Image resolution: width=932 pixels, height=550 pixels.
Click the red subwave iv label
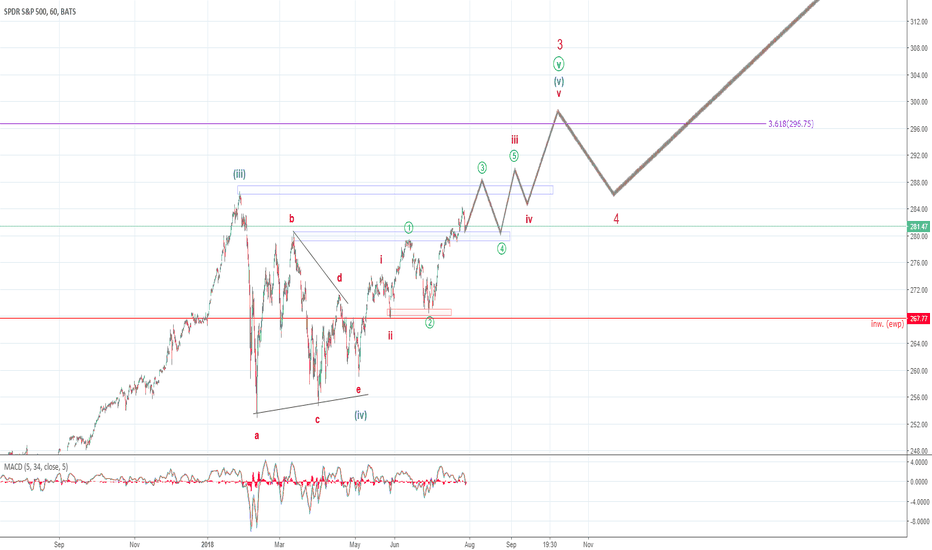(x=529, y=219)
